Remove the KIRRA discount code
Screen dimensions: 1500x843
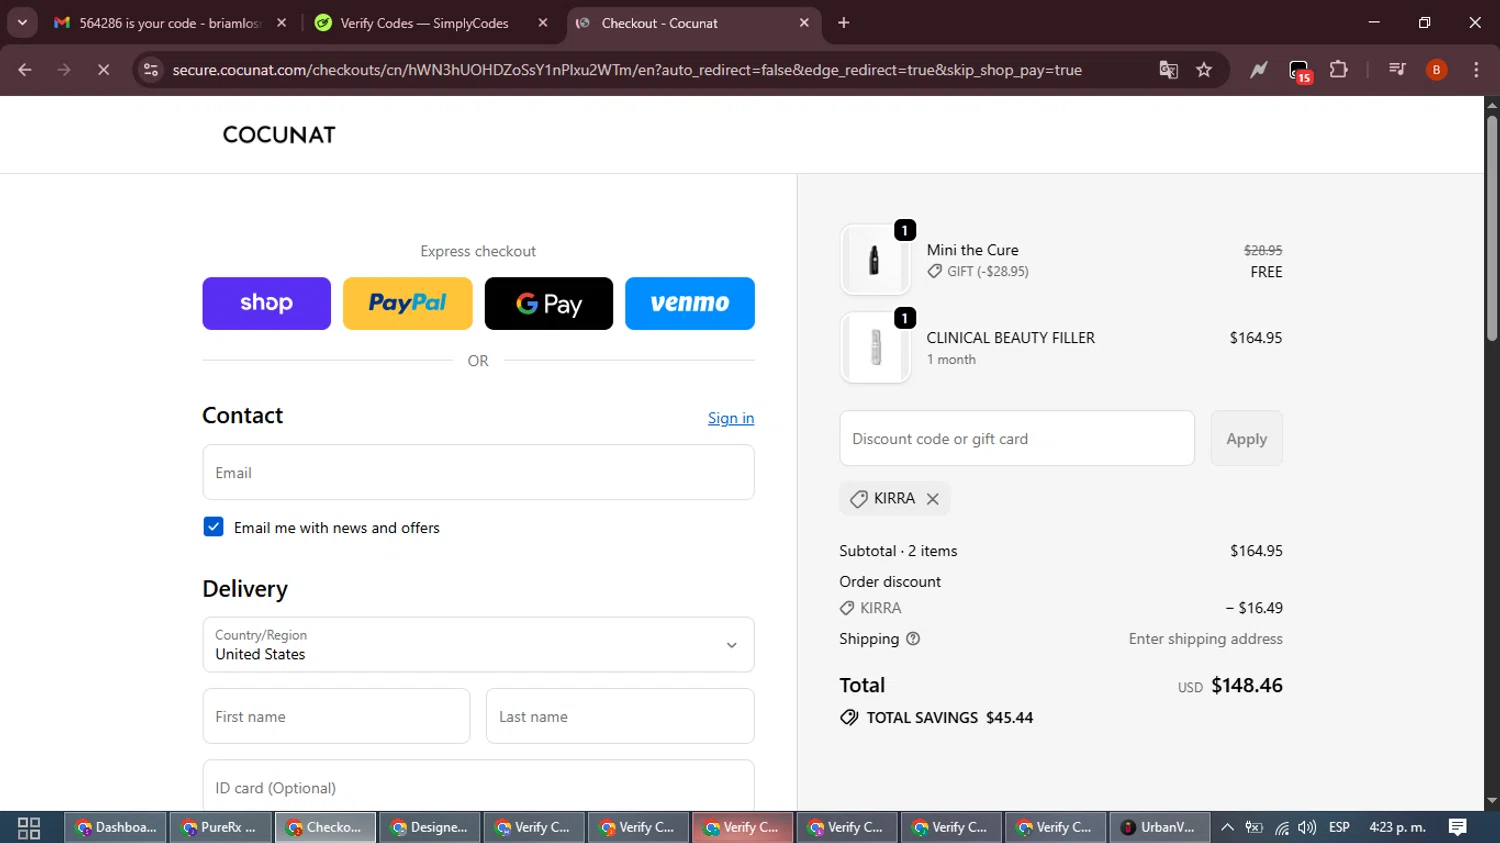tap(933, 499)
